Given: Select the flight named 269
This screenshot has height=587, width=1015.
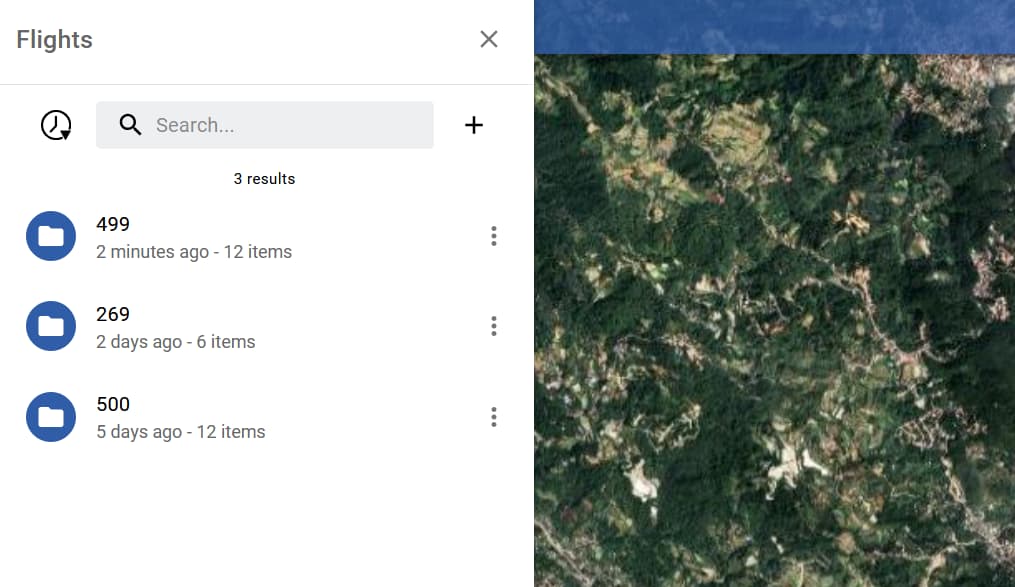Looking at the screenshot, I should point(113,314).
